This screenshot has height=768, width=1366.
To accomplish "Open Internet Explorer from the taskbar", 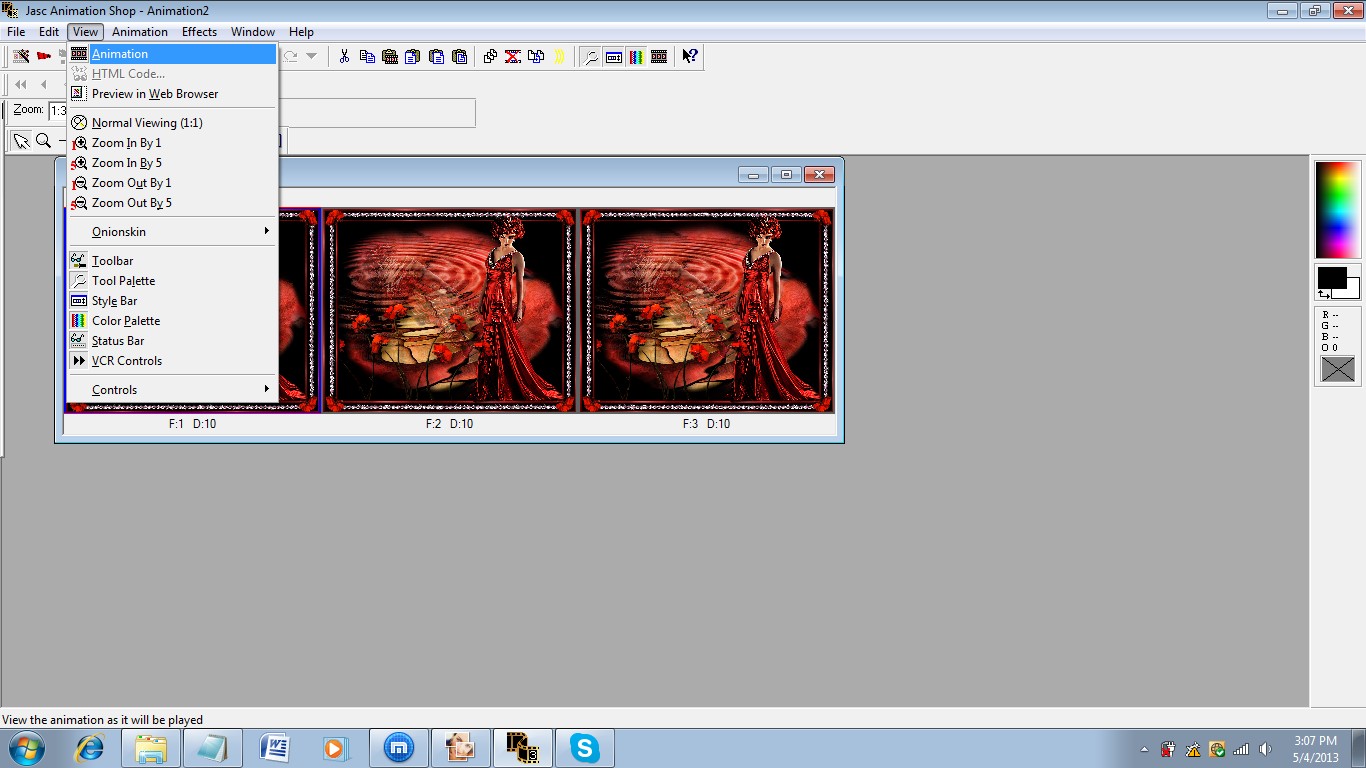I will click(x=89, y=747).
